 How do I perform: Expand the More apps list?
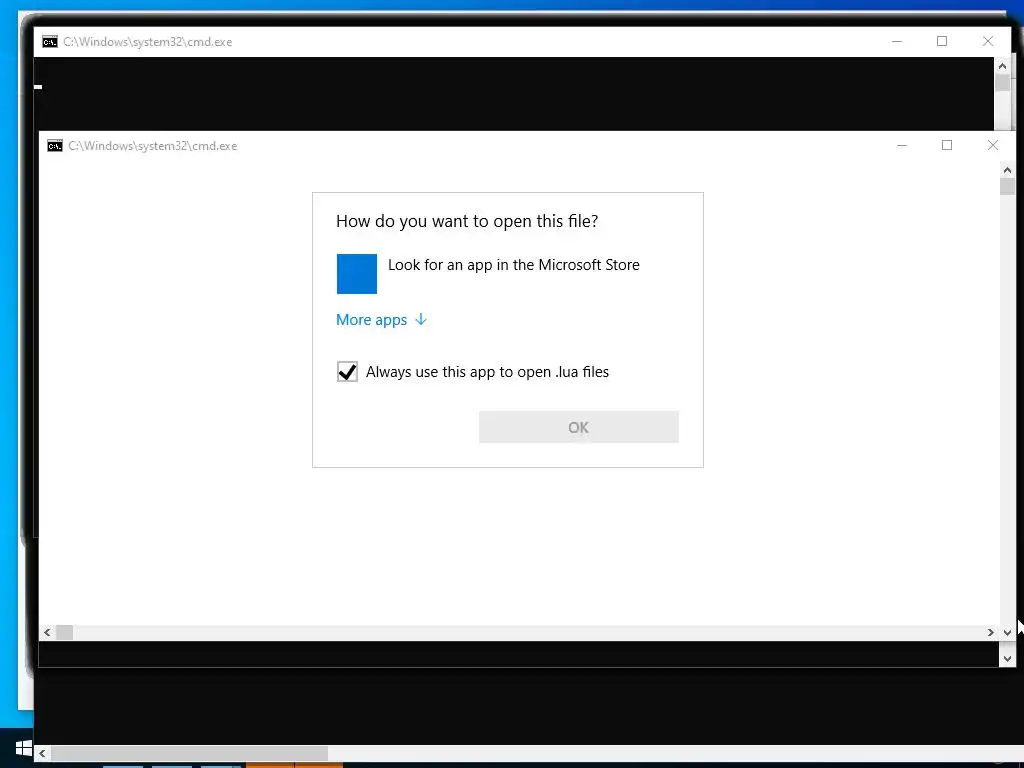381,319
